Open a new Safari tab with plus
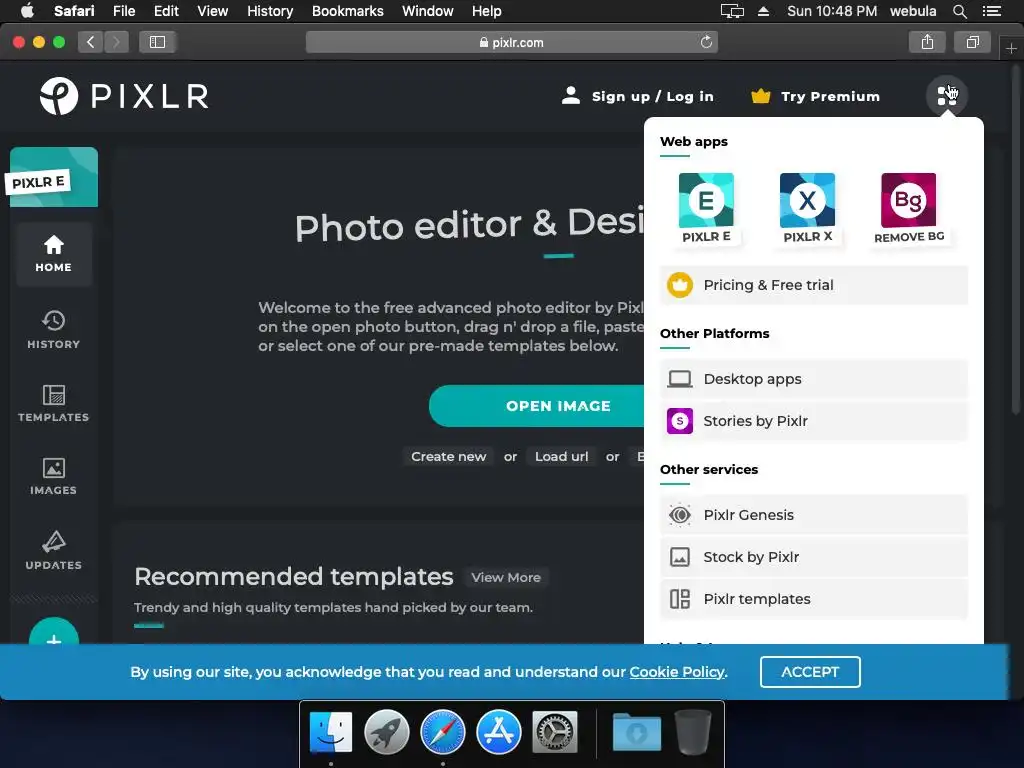Viewport: 1024px width, 768px height. (x=1011, y=48)
